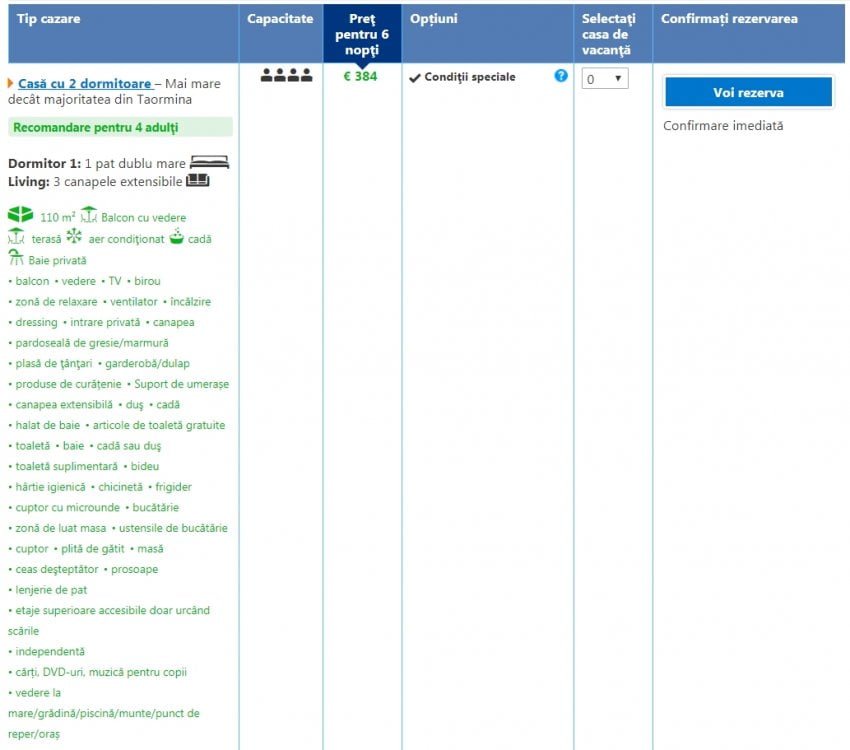Viewport: 850px width, 750px height.
Task: Click the air conditioning snowflake icon
Action: (74, 237)
